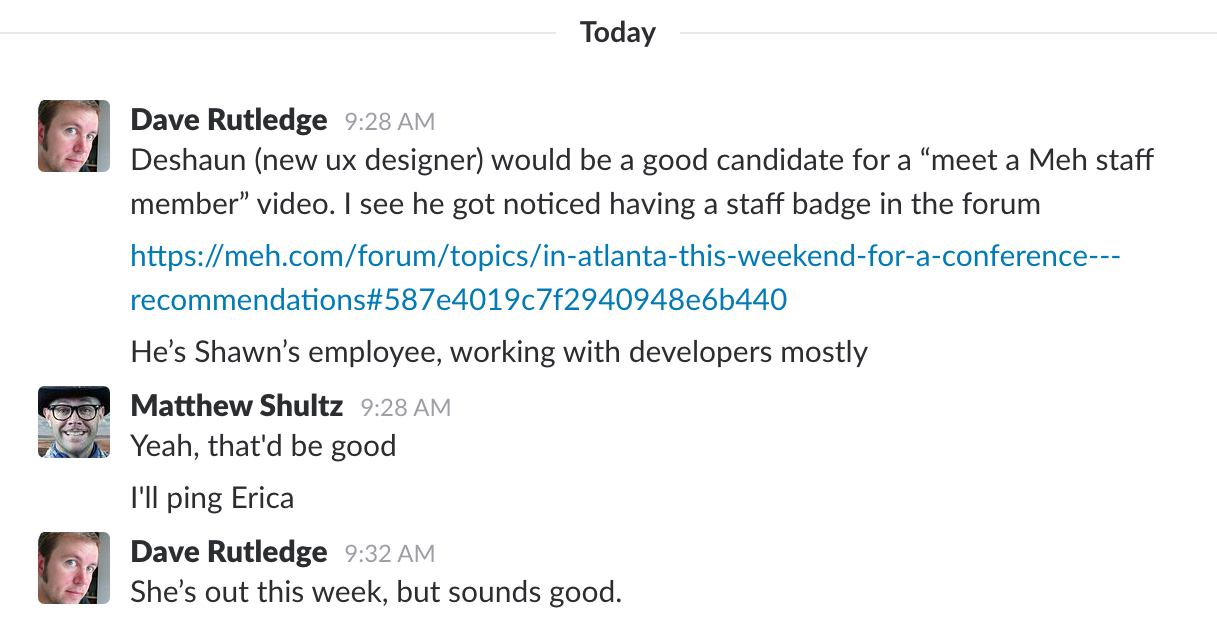Click the name Dave Rutledge on the first message
The height and width of the screenshot is (621, 1217).
(229, 120)
